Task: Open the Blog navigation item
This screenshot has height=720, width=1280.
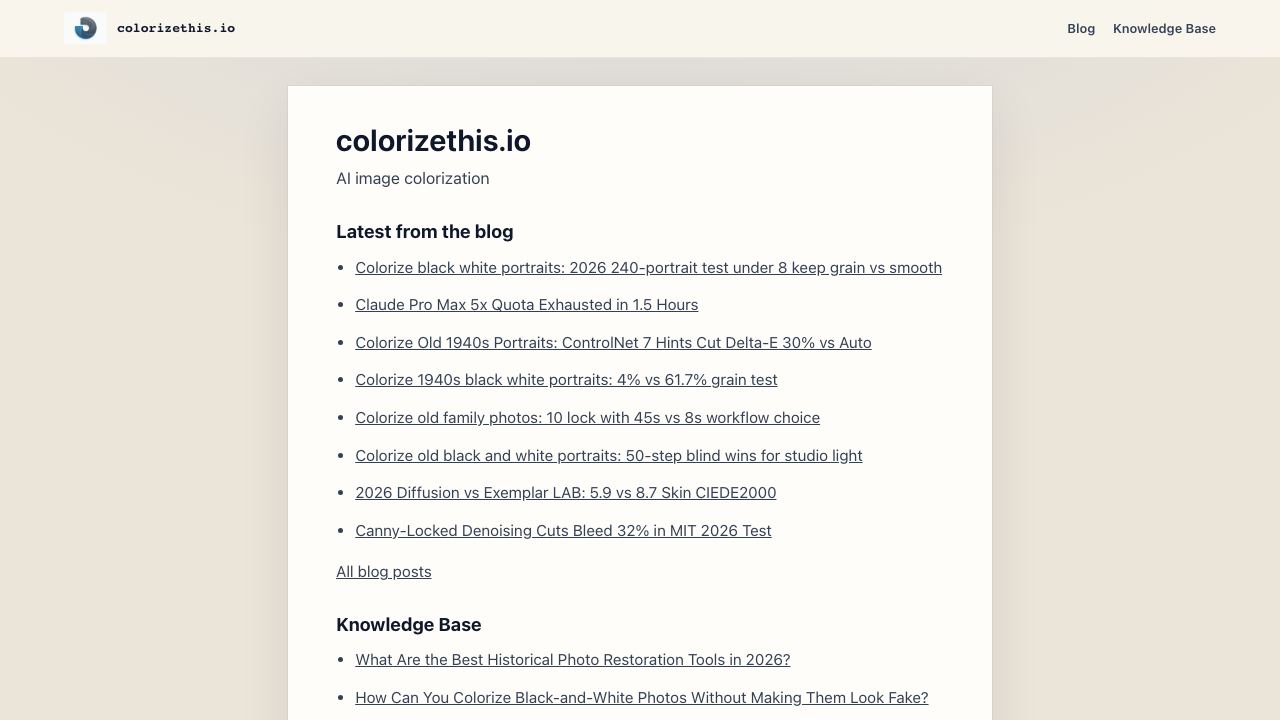Action: pyautogui.click(x=1081, y=28)
